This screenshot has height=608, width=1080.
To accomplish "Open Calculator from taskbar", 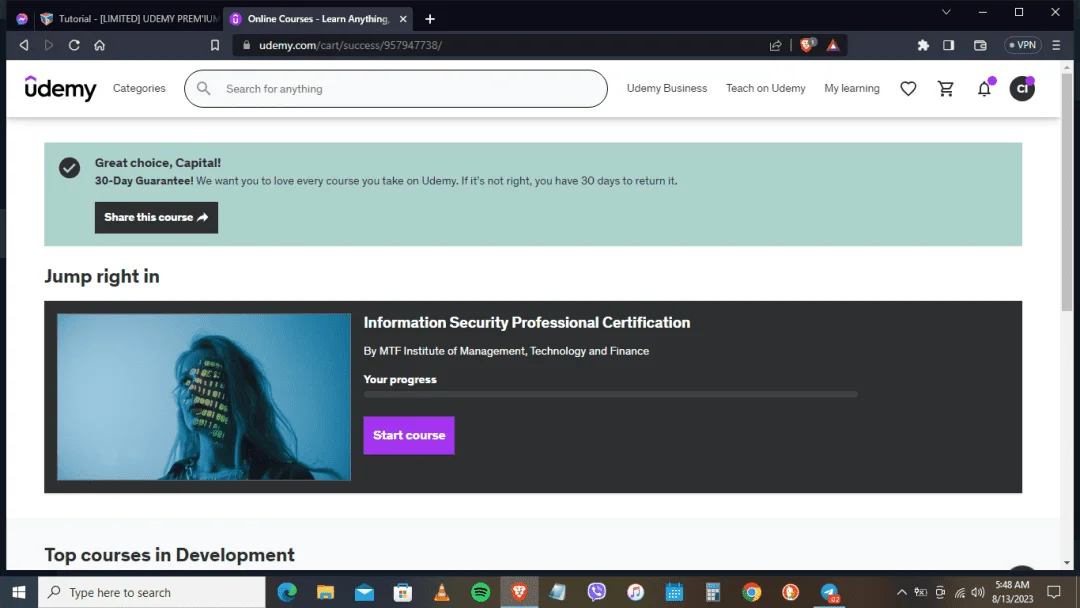I will pyautogui.click(x=713, y=592).
